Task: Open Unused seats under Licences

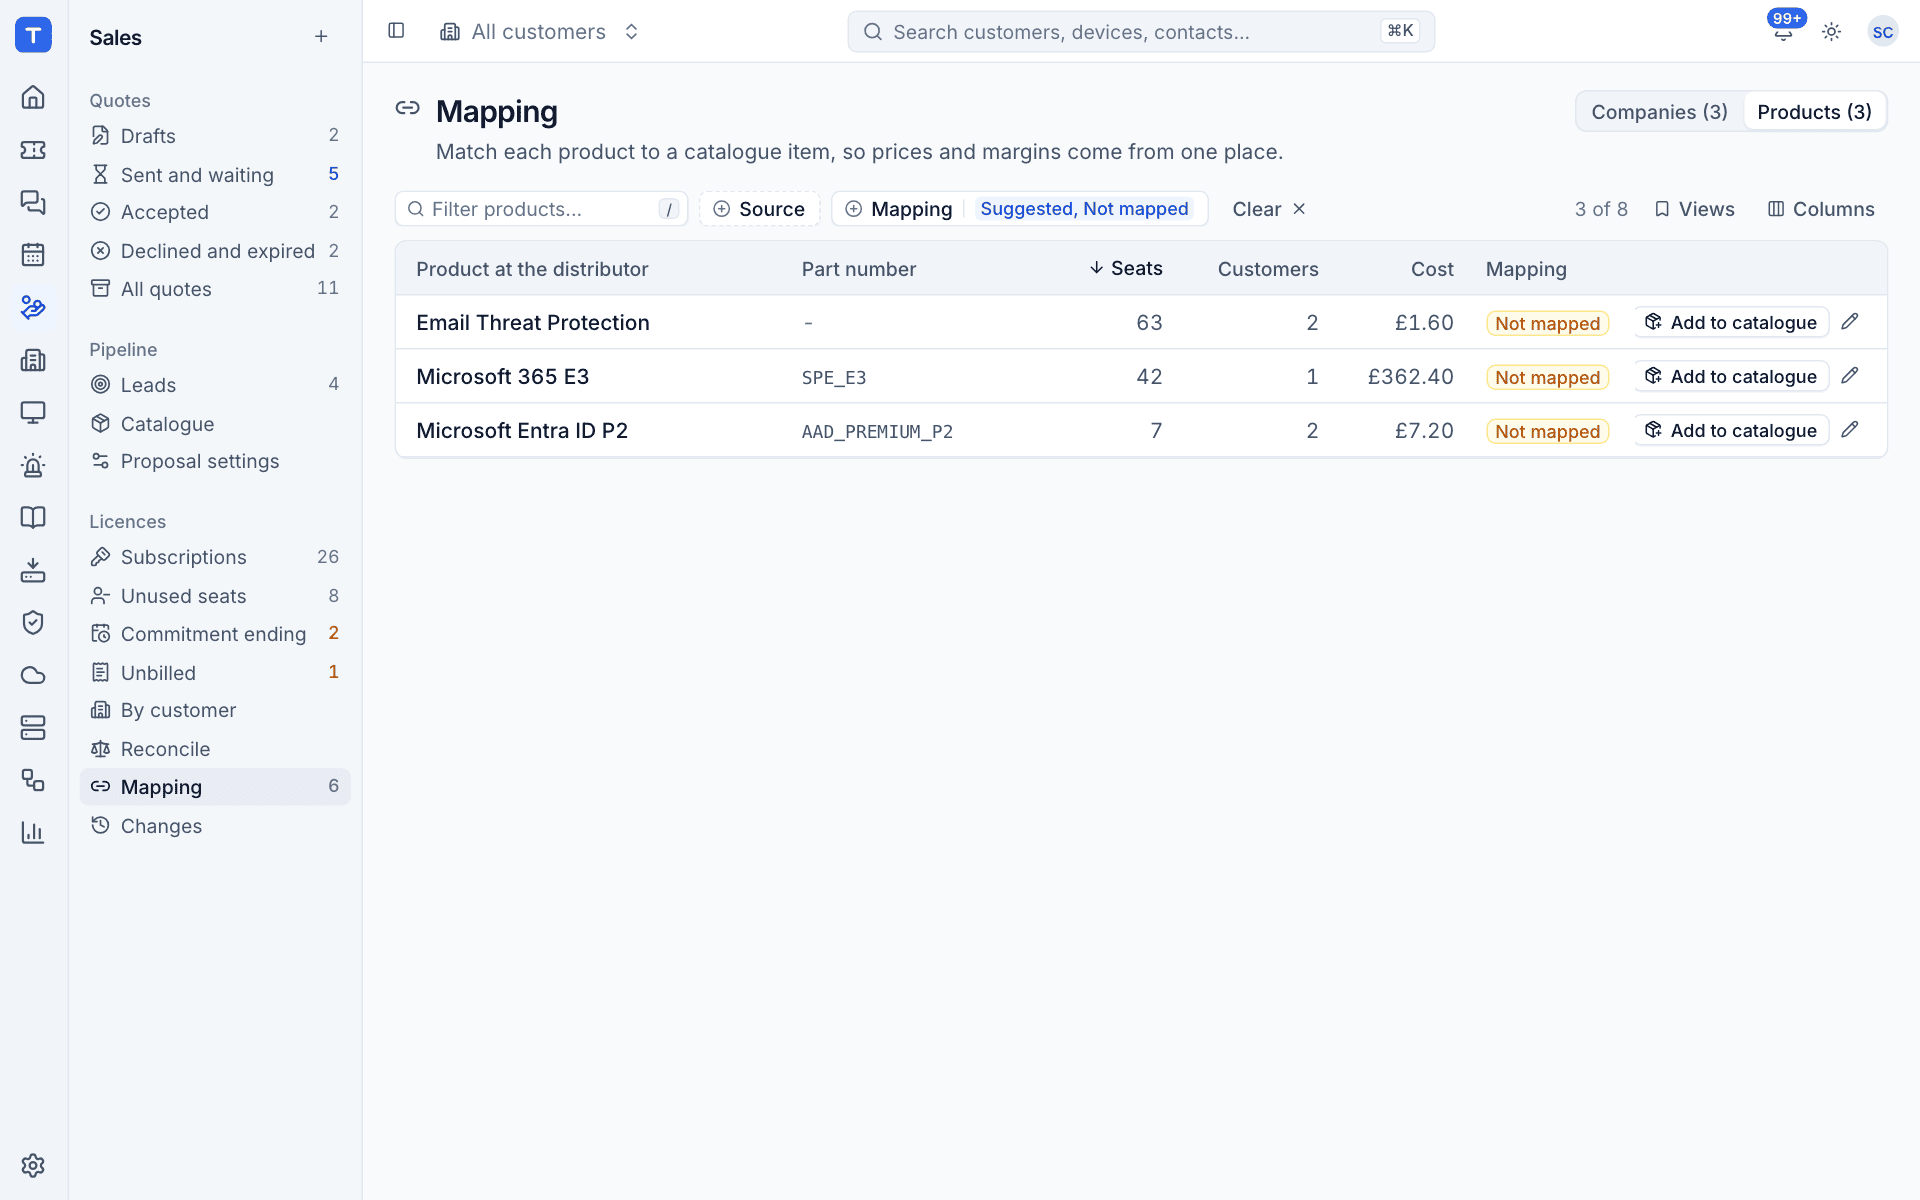Action: coord(215,596)
